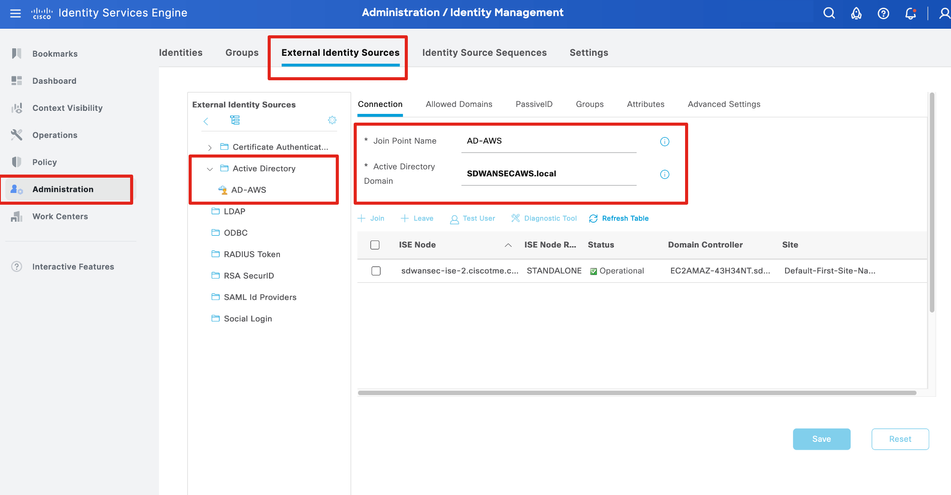This screenshot has height=495, width=951.
Task: Open the Advanced Settings sub-tab
Action: click(724, 104)
